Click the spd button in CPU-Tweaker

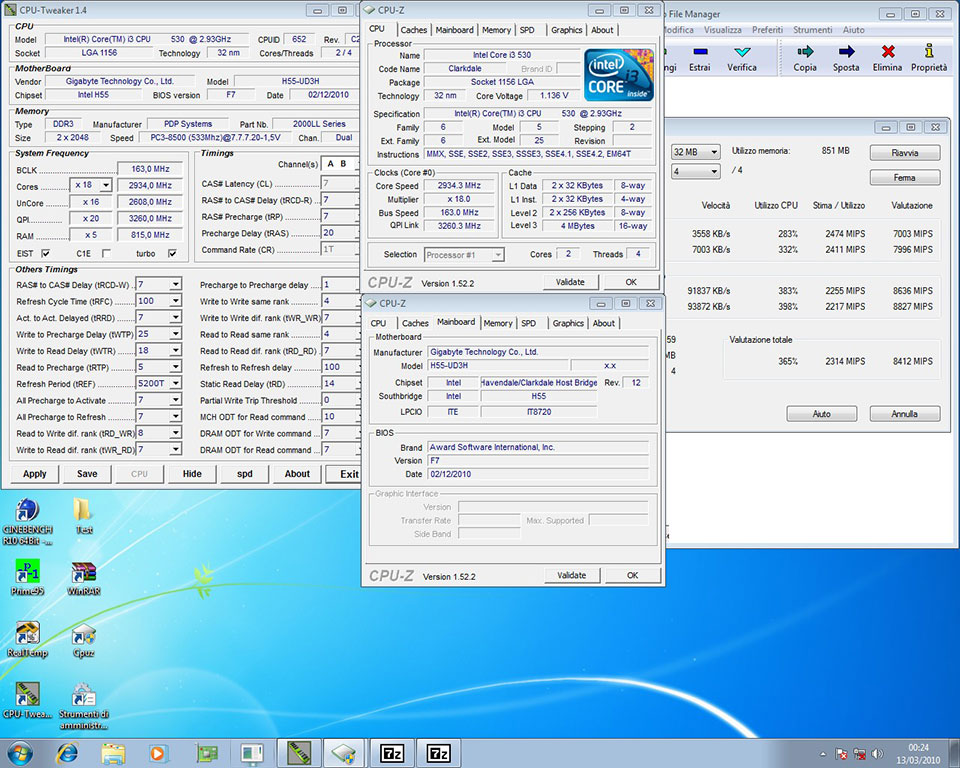pyautogui.click(x=245, y=474)
